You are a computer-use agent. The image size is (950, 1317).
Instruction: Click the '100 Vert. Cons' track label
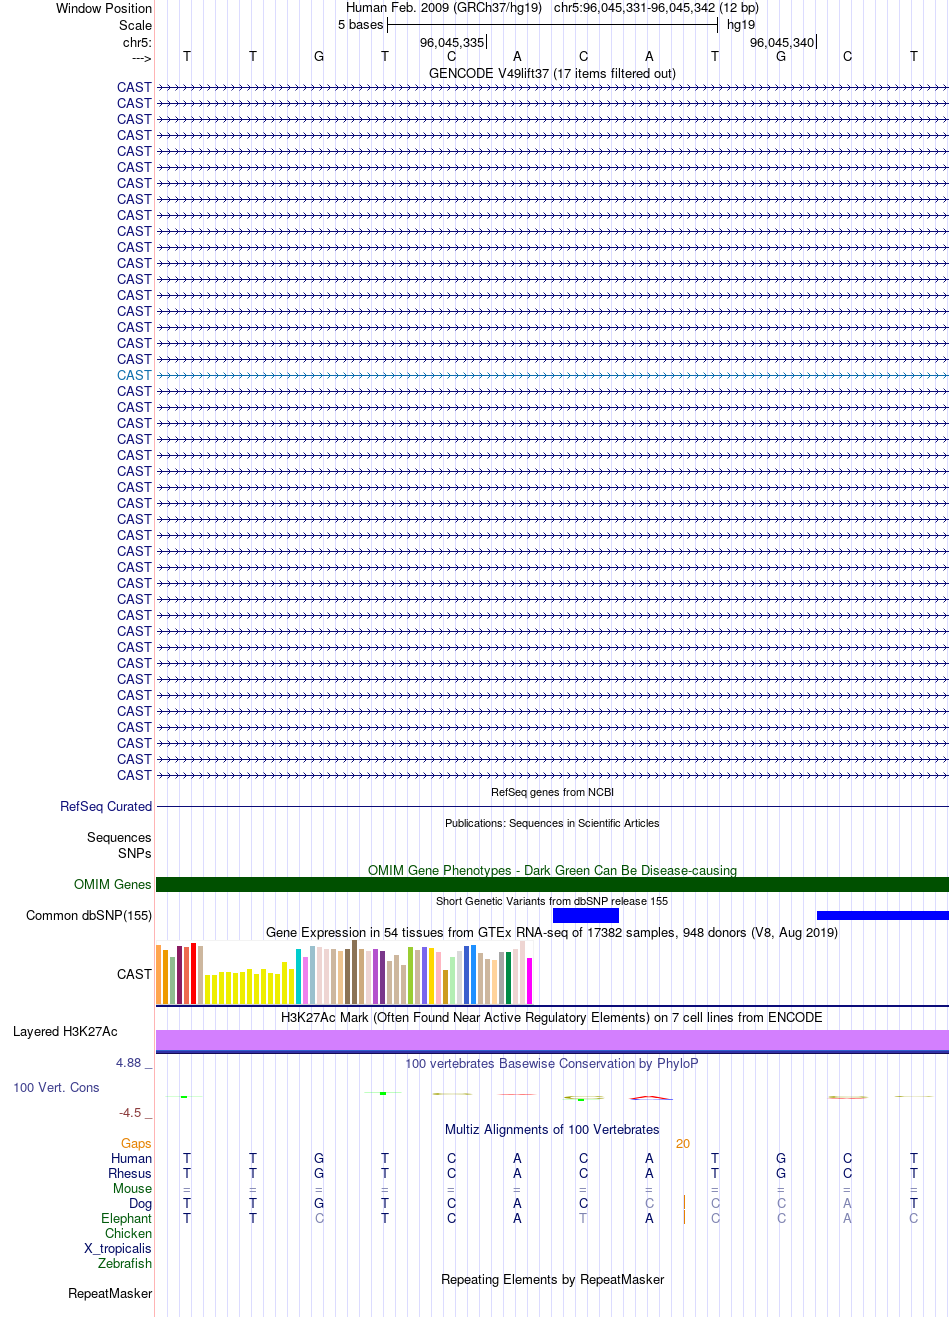56,1087
